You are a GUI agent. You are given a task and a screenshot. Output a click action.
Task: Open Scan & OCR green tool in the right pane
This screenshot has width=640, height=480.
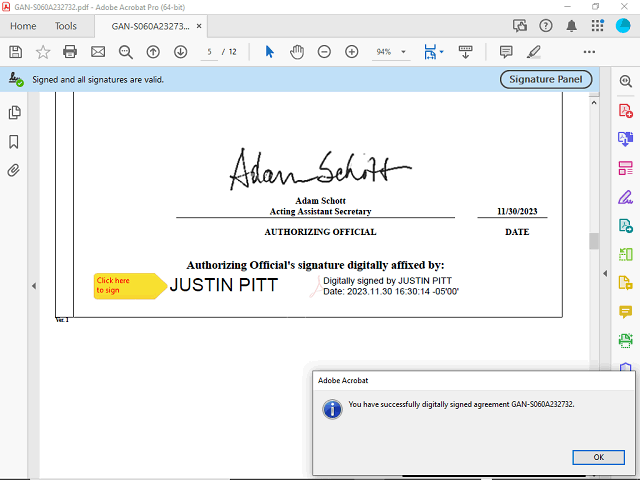tap(625, 340)
